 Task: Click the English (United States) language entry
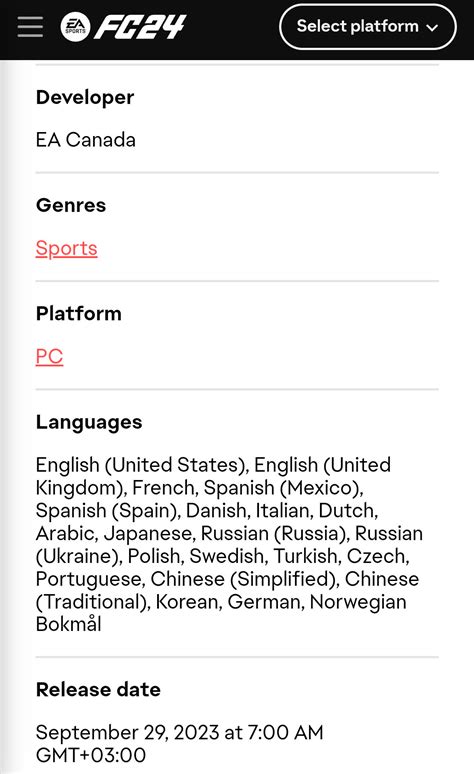[x=140, y=465]
